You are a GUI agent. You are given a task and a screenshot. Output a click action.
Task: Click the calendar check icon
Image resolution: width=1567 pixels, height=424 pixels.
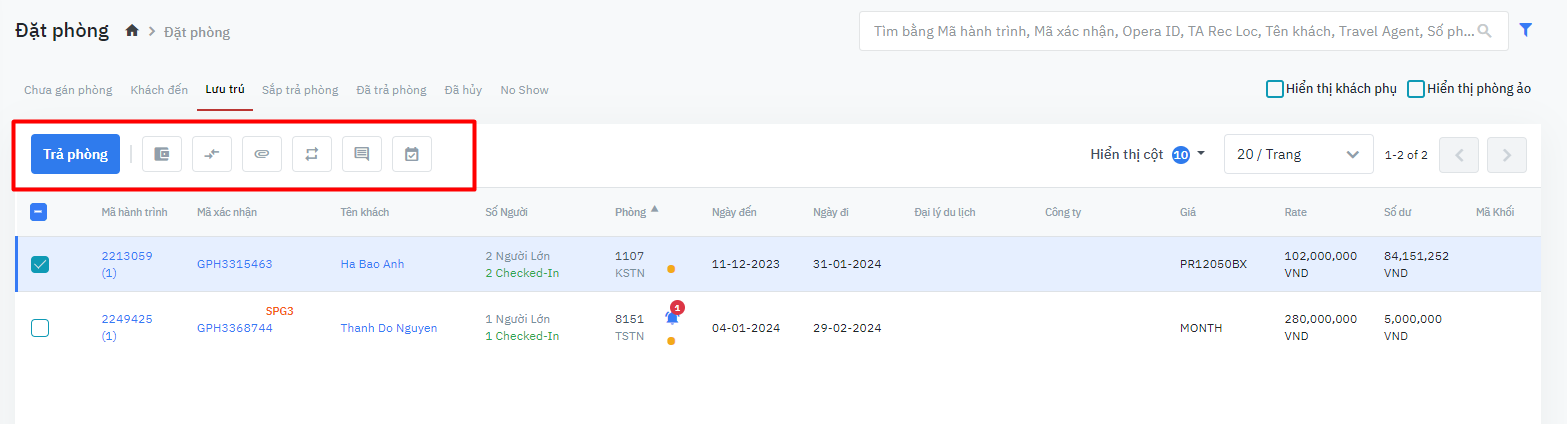click(x=412, y=154)
